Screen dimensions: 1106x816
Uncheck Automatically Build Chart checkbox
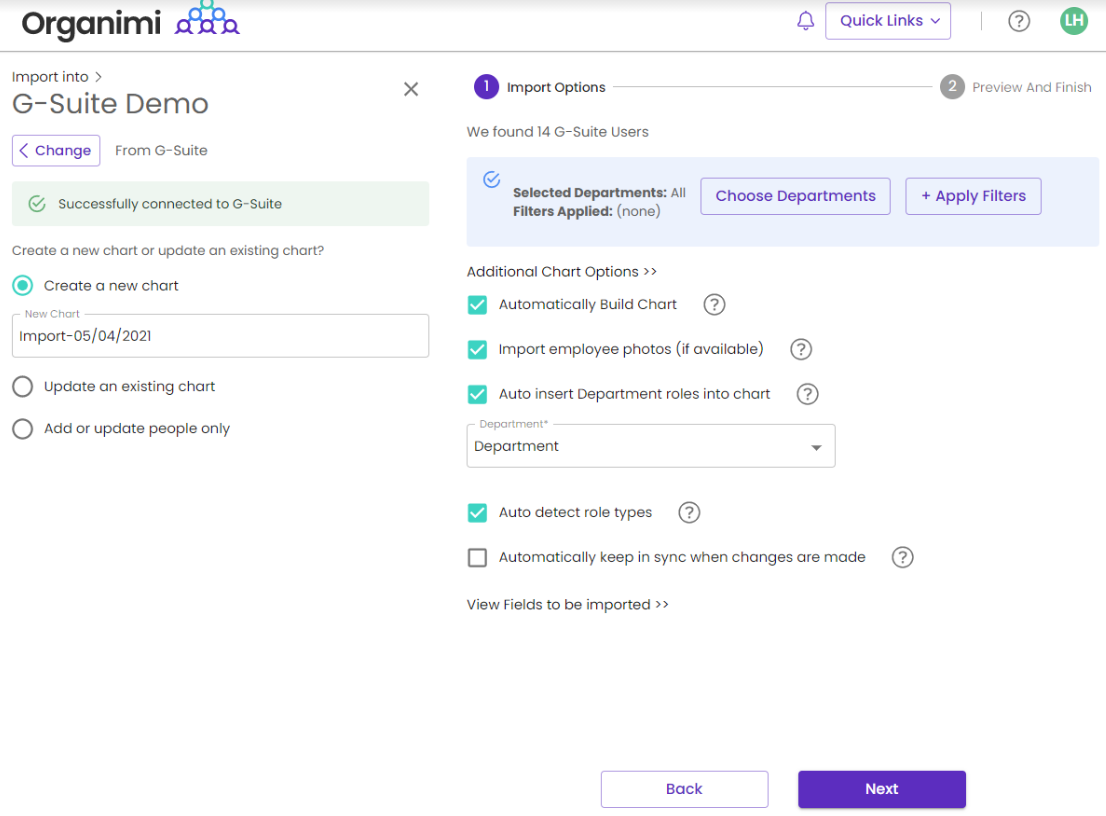[478, 305]
